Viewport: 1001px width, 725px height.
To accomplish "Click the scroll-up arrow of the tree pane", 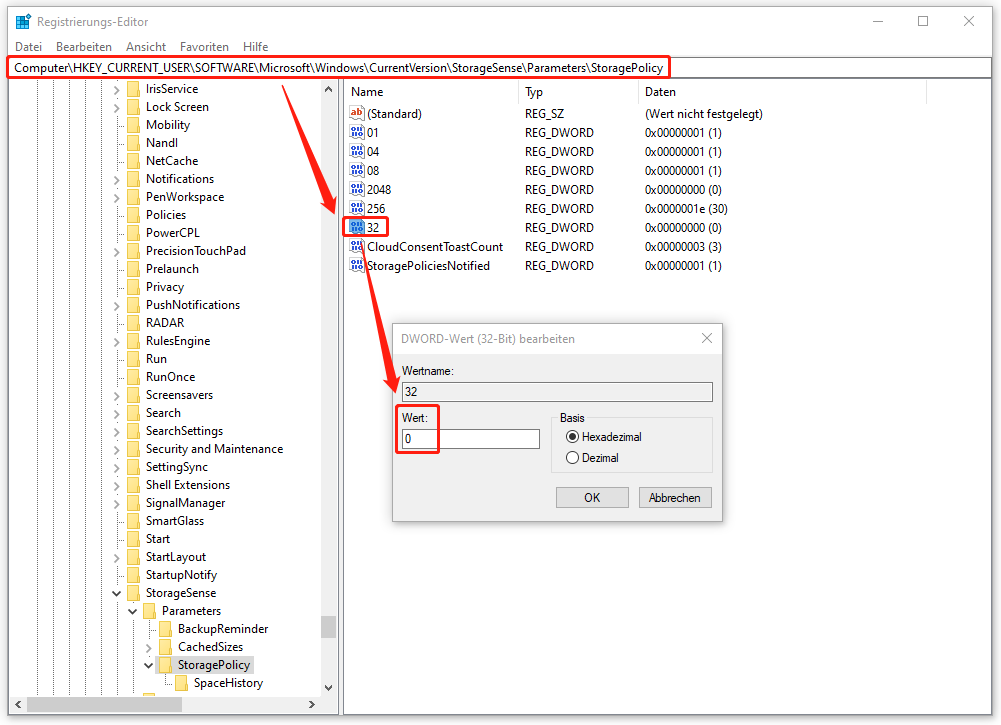I will point(328,89).
